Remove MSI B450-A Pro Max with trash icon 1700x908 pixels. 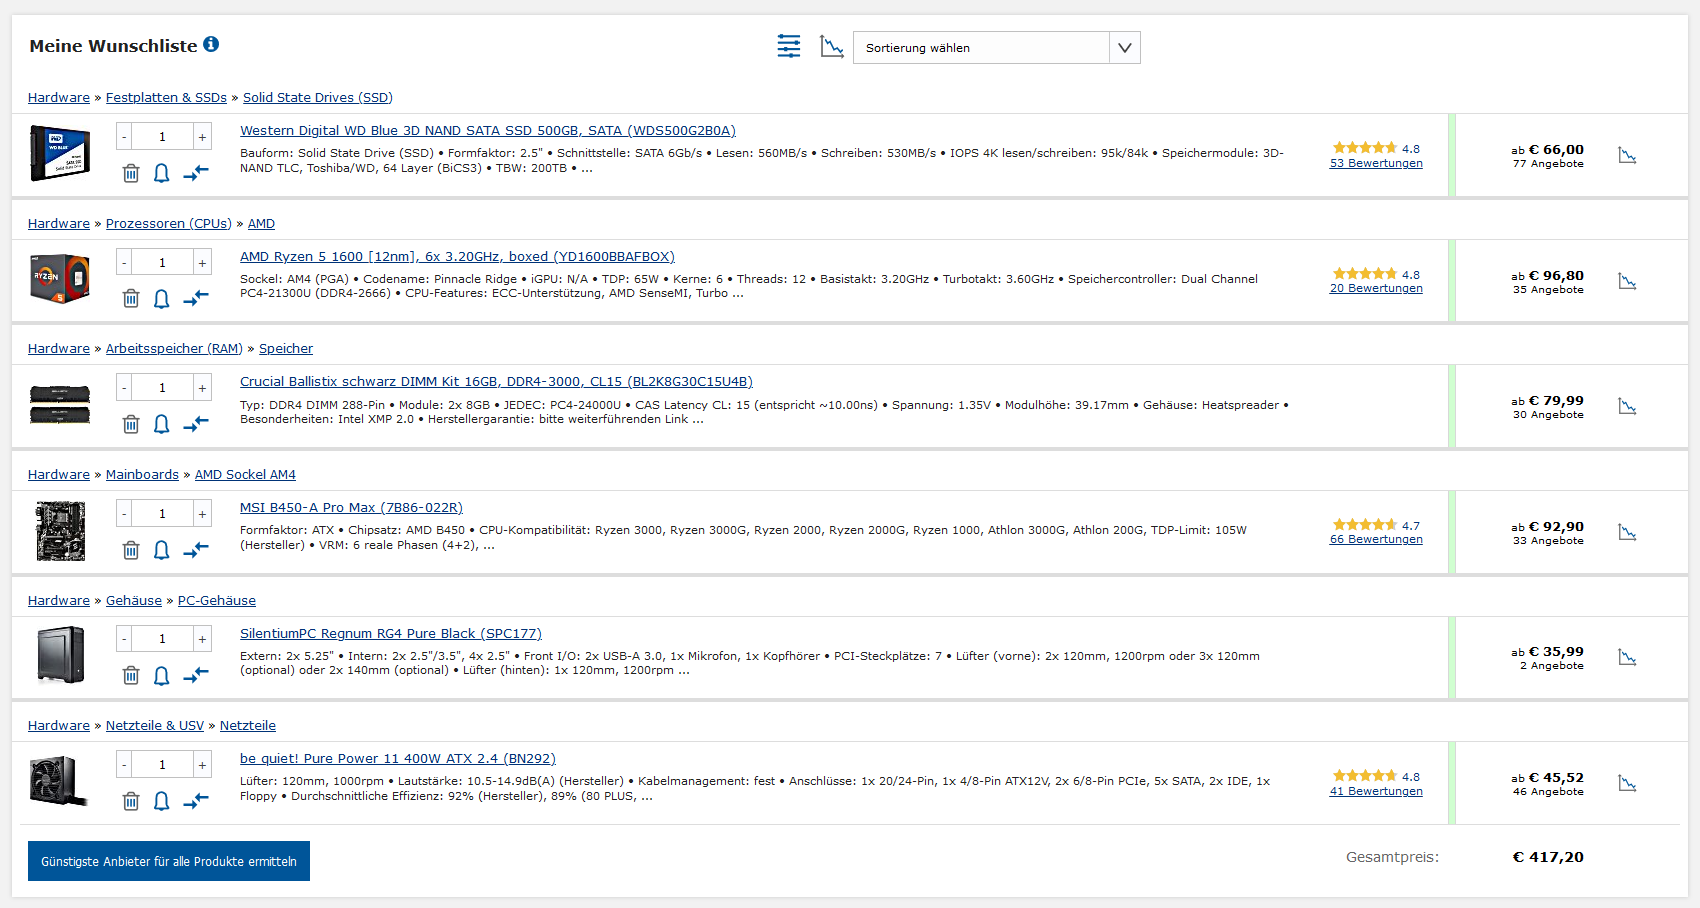(x=131, y=550)
